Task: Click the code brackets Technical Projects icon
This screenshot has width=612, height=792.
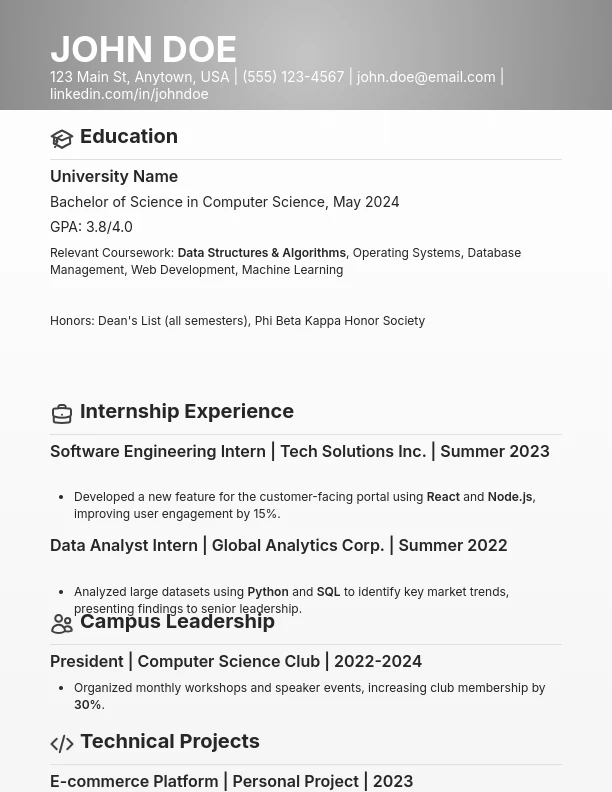Action: [x=62, y=744]
